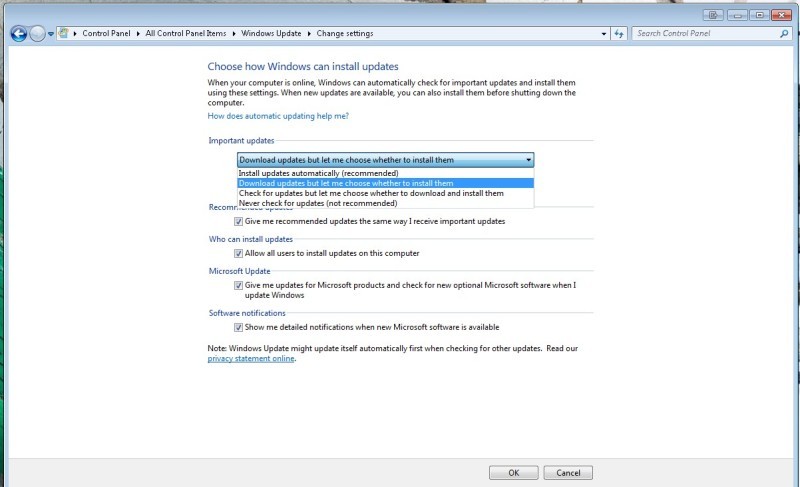The width and height of the screenshot is (800, 487).
Task: Go back with the blue Back arrow
Action: point(19,34)
